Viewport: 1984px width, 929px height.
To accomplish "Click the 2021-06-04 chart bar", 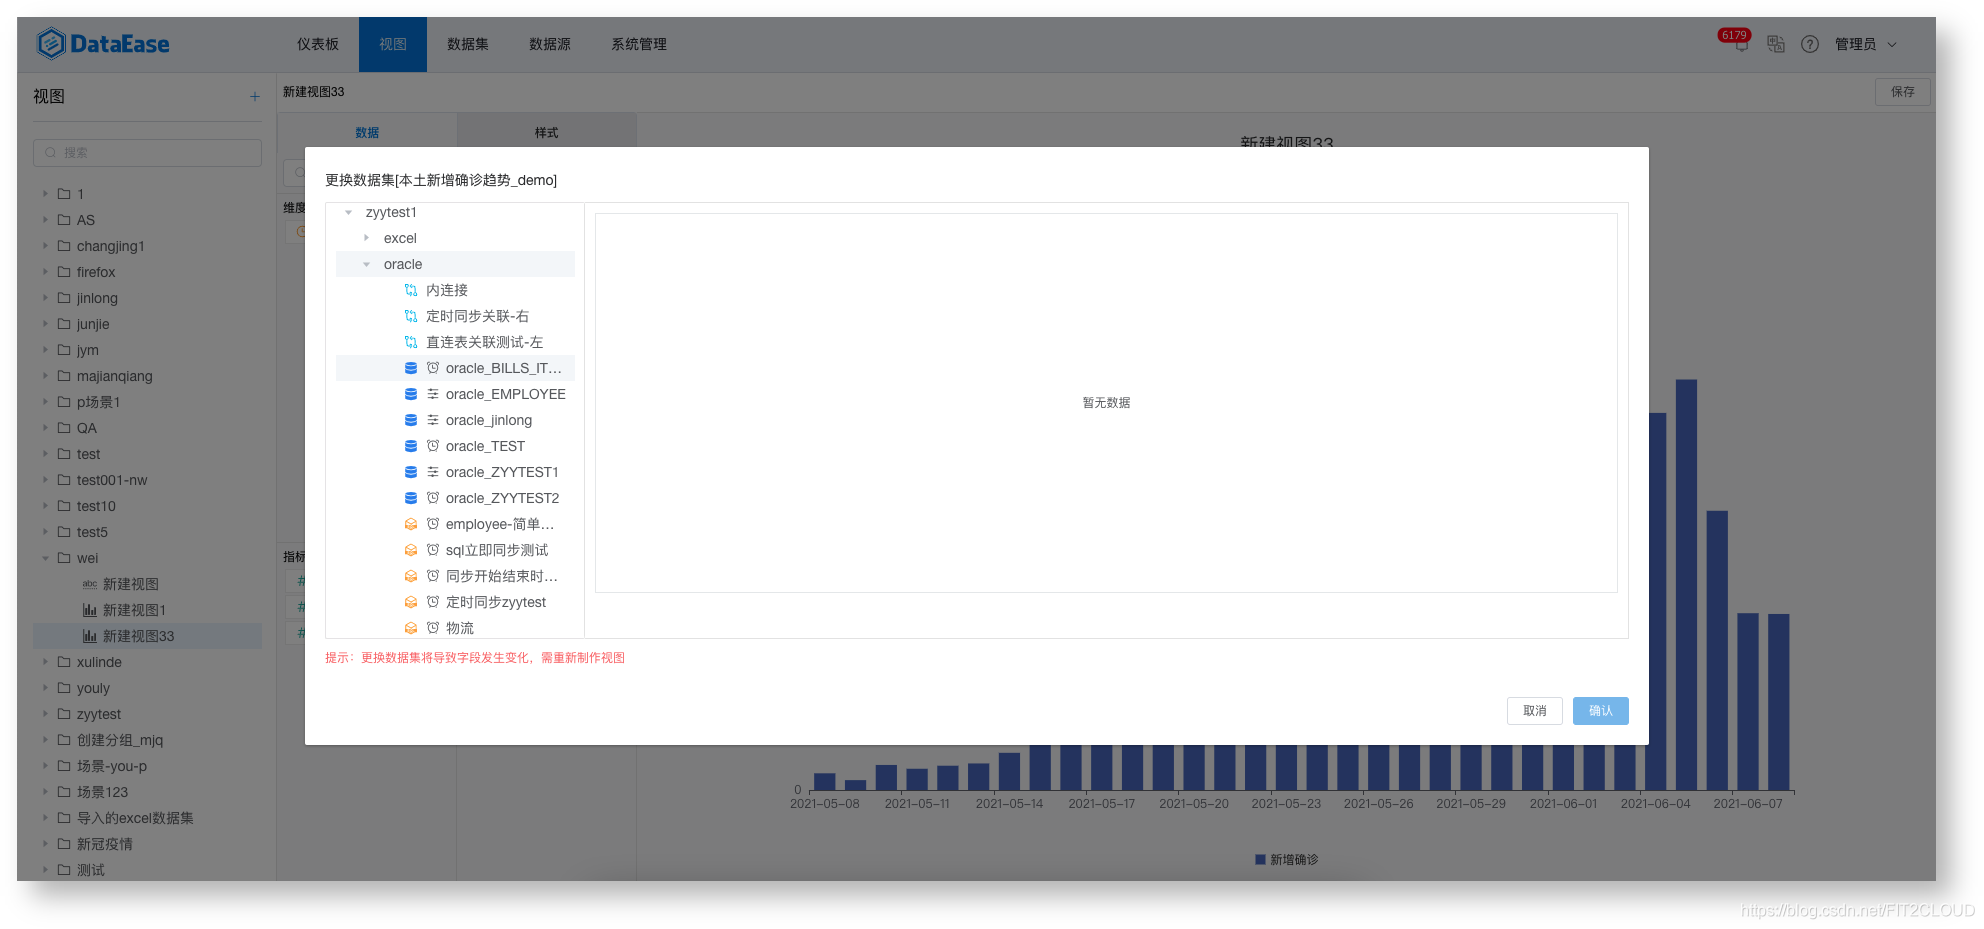I will pyautogui.click(x=1656, y=602).
